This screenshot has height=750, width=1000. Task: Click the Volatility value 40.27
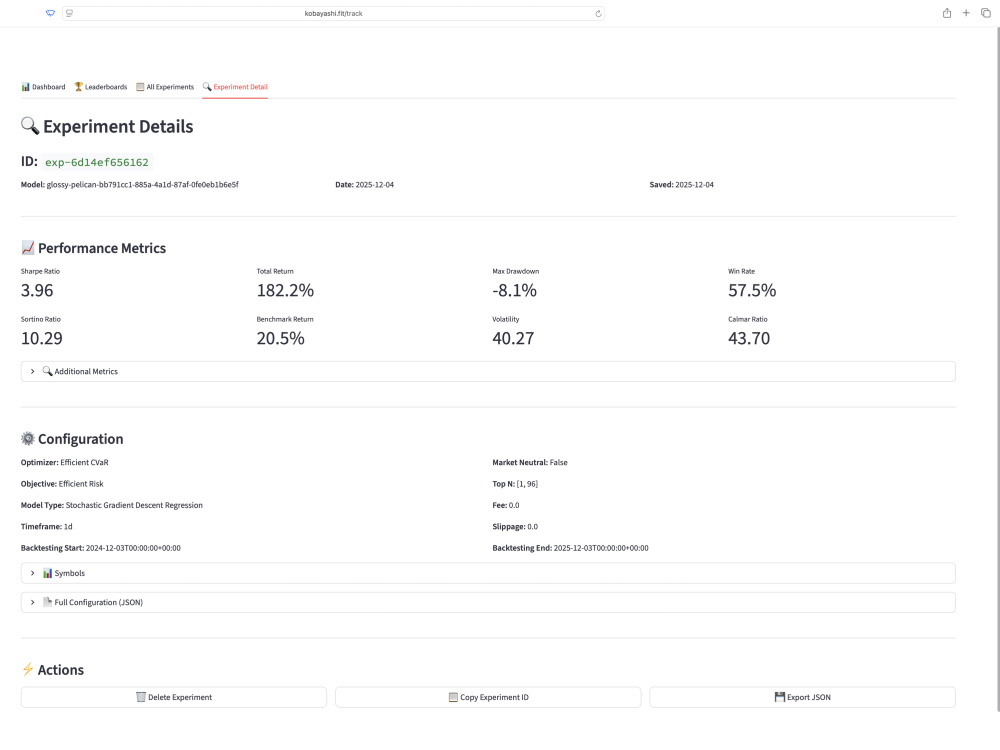[513, 338]
